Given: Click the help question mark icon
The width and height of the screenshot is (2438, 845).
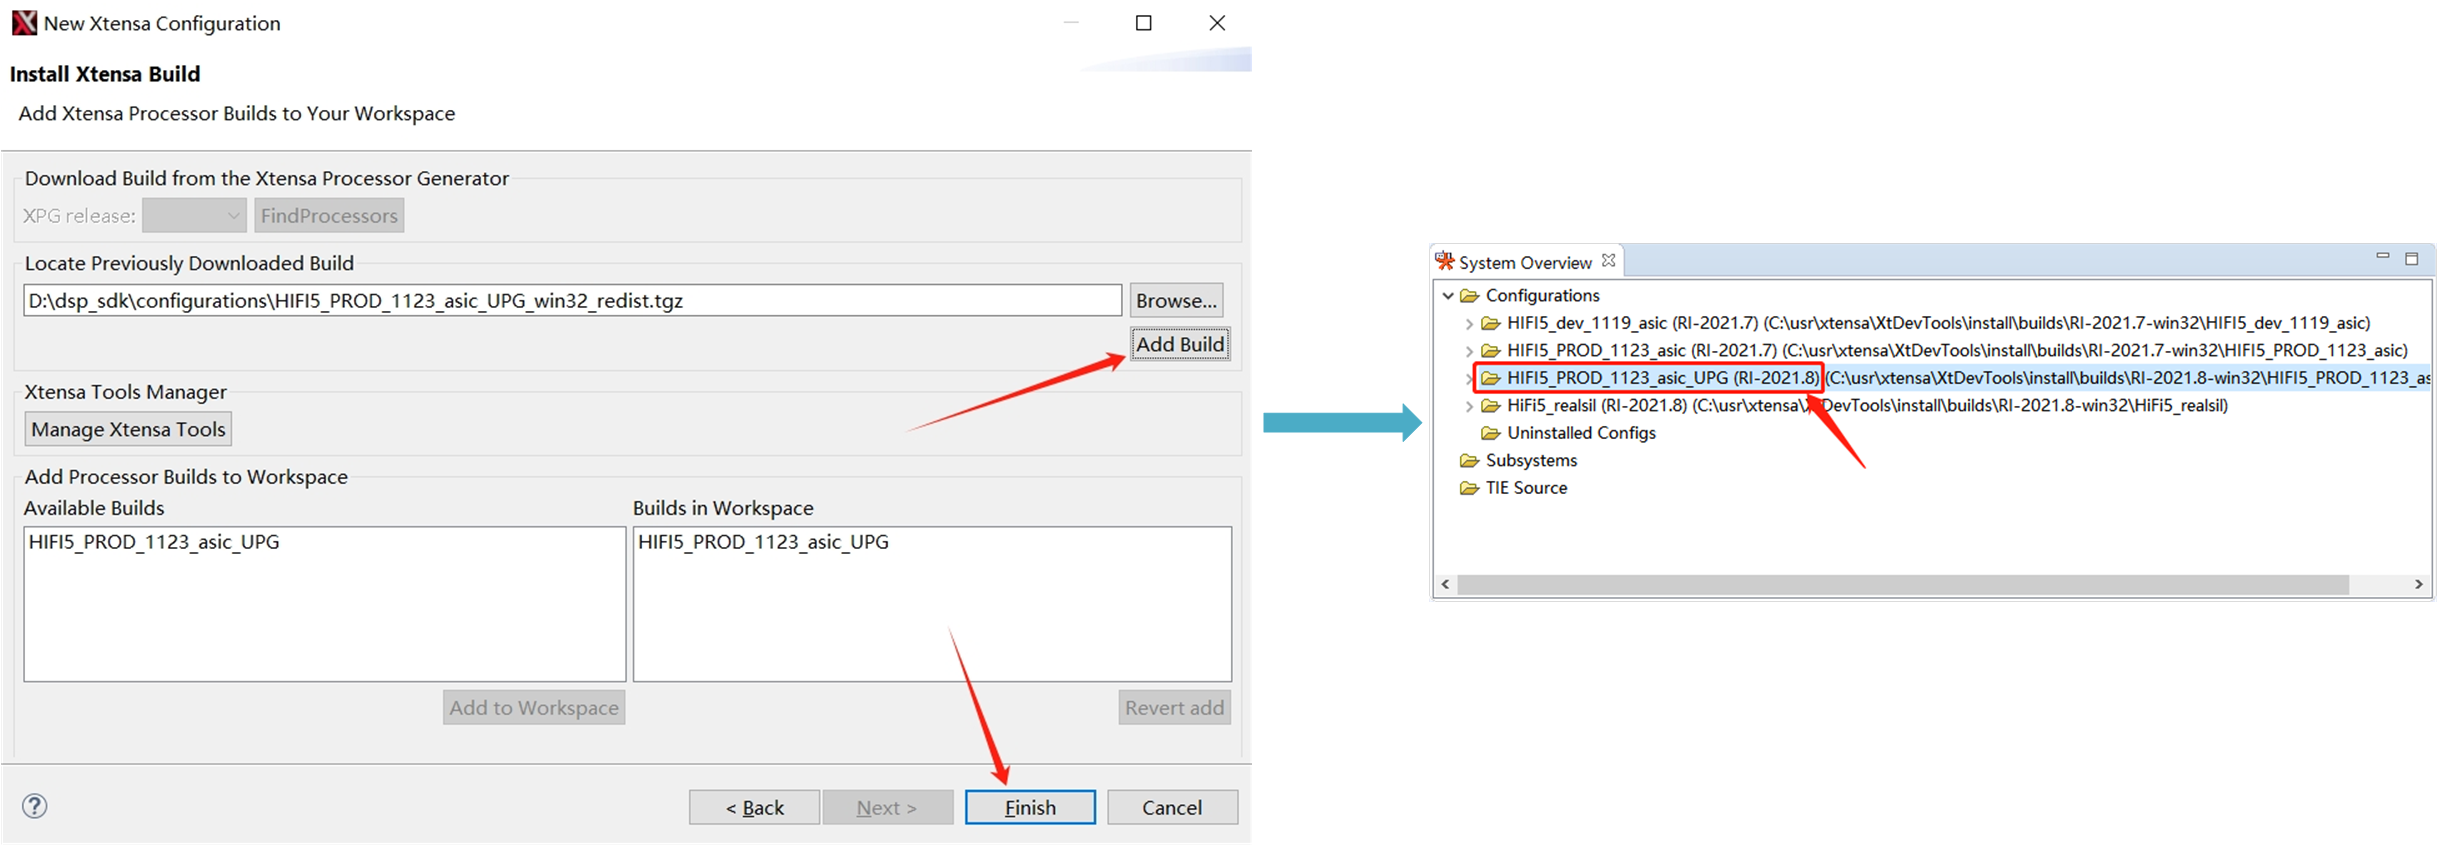Looking at the screenshot, I should click(x=34, y=806).
